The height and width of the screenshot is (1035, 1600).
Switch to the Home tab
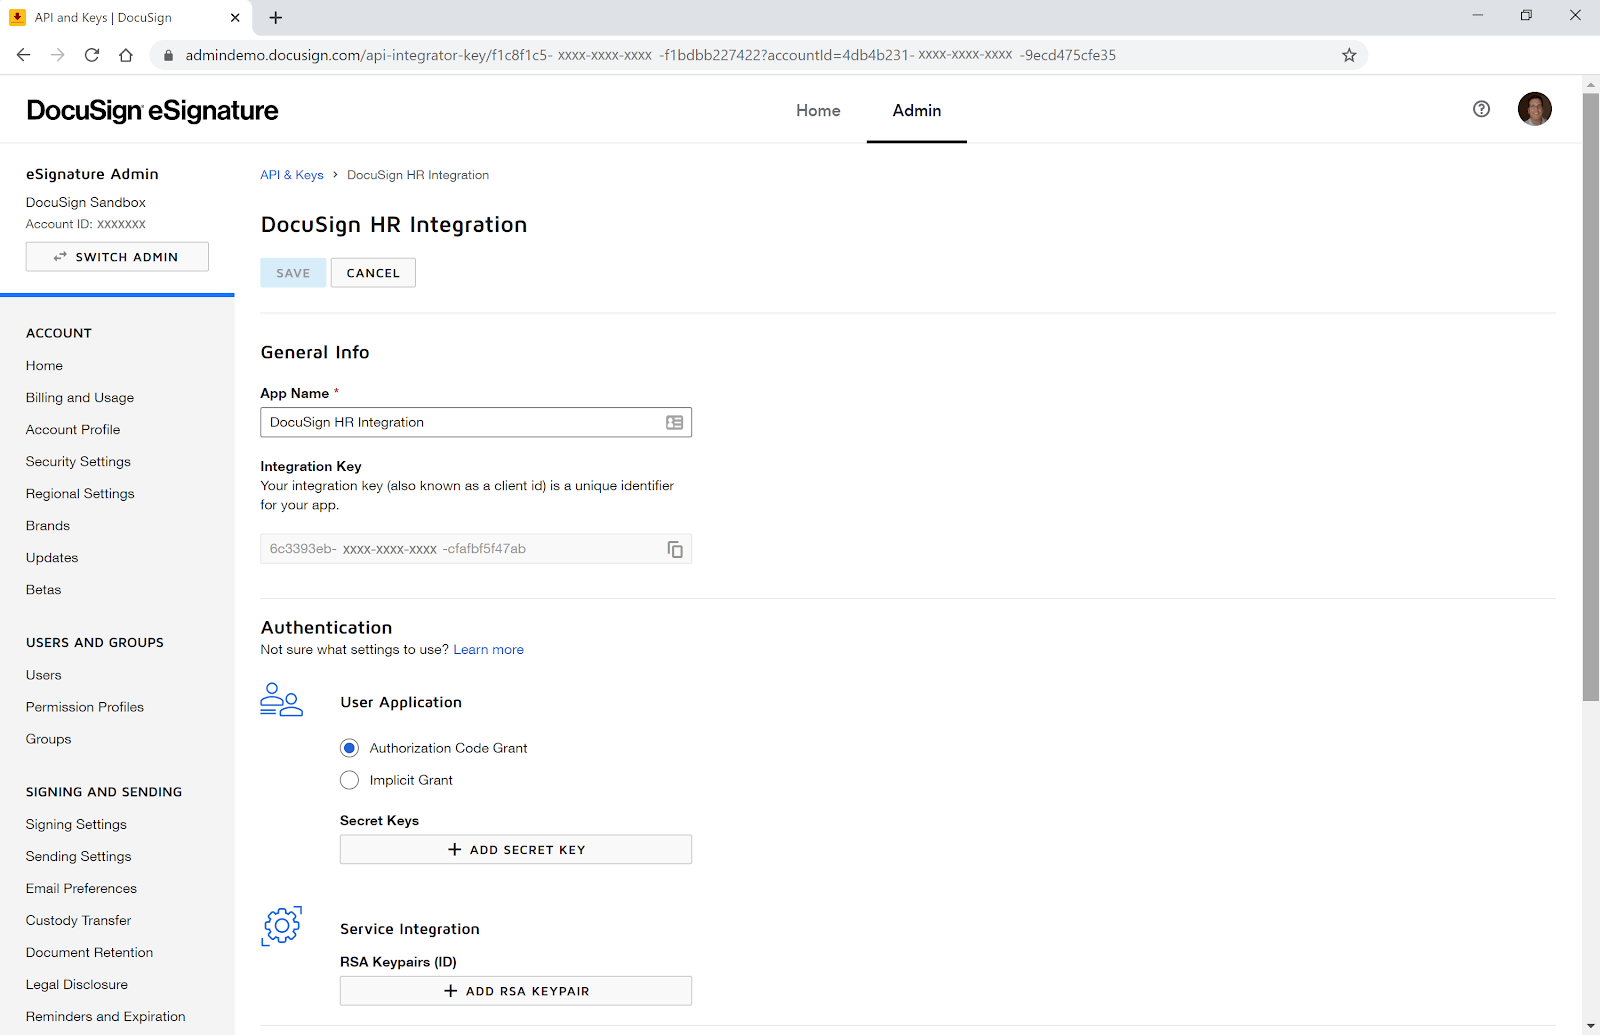click(818, 111)
